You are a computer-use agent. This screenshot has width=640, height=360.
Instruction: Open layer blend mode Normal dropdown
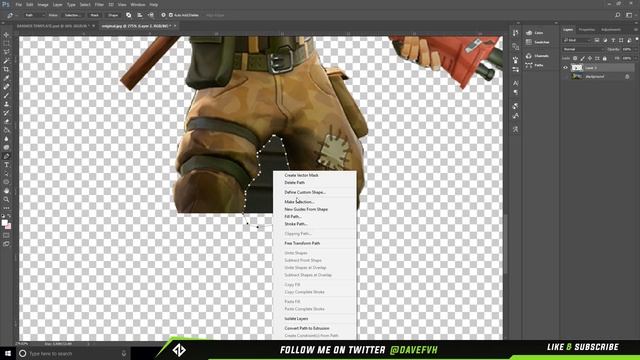pyautogui.click(x=583, y=49)
